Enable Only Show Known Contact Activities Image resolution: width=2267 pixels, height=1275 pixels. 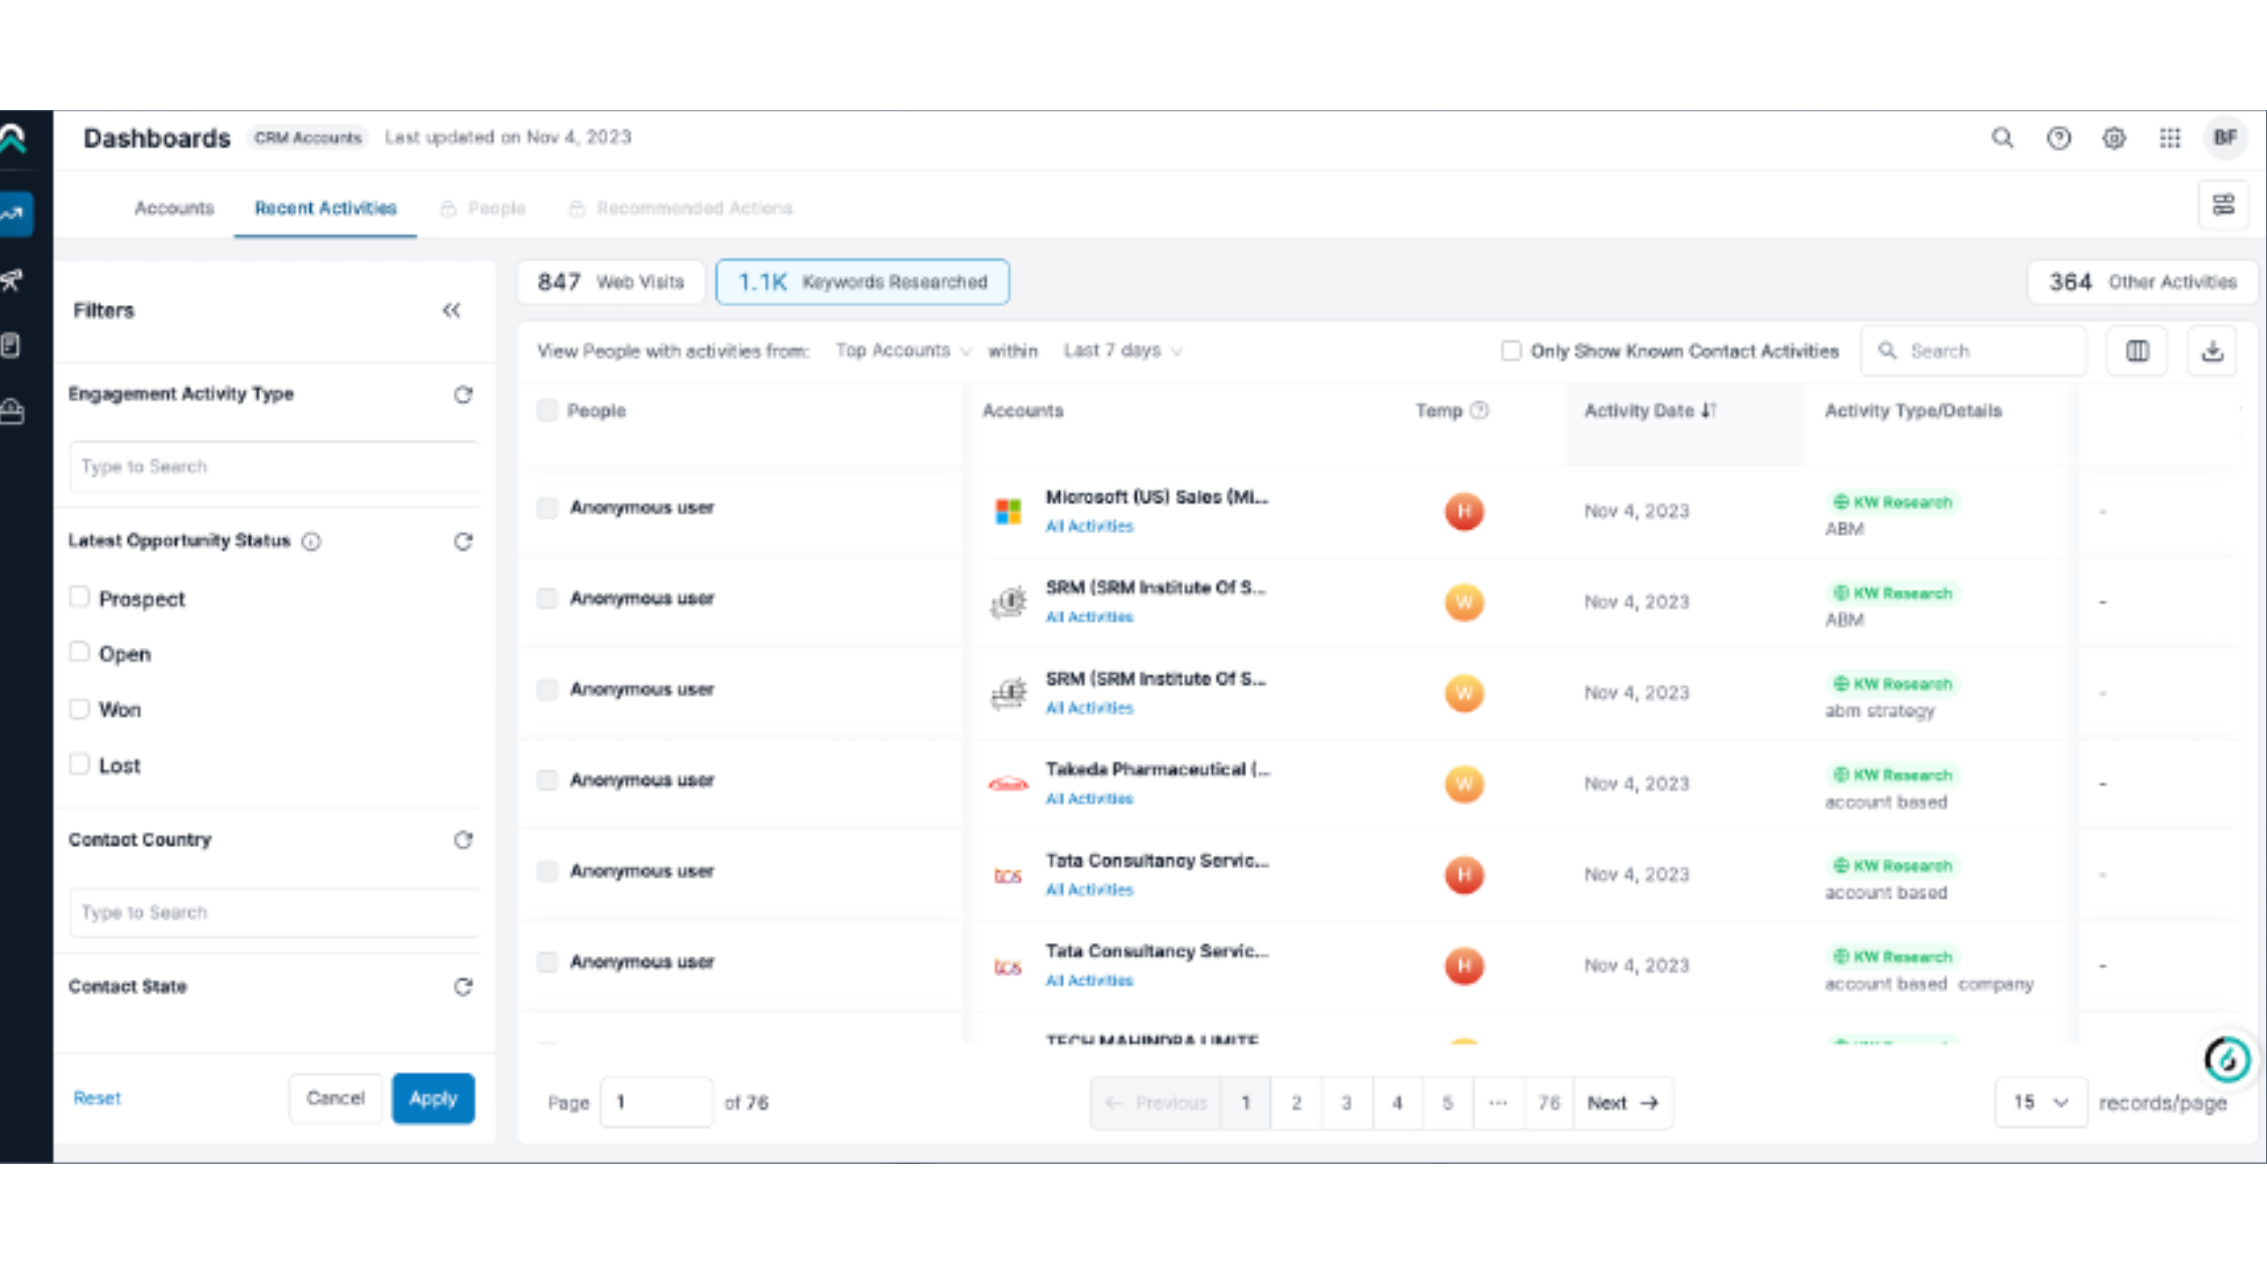tap(1511, 351)
